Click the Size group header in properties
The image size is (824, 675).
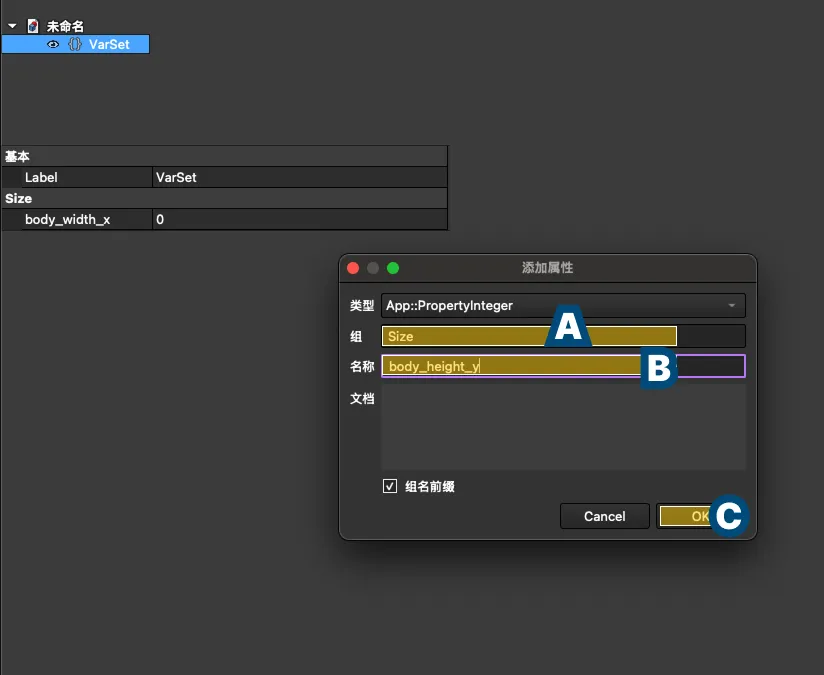(19, 198)
